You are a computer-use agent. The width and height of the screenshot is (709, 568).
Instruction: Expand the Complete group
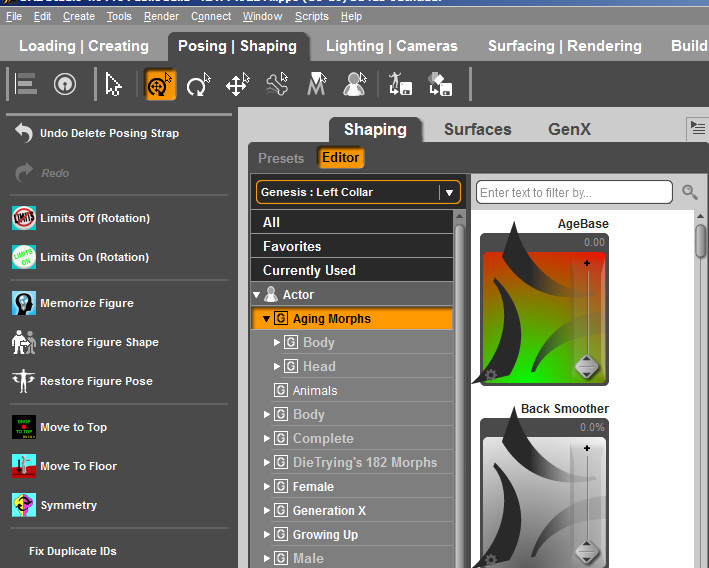(x=267, y=438)
